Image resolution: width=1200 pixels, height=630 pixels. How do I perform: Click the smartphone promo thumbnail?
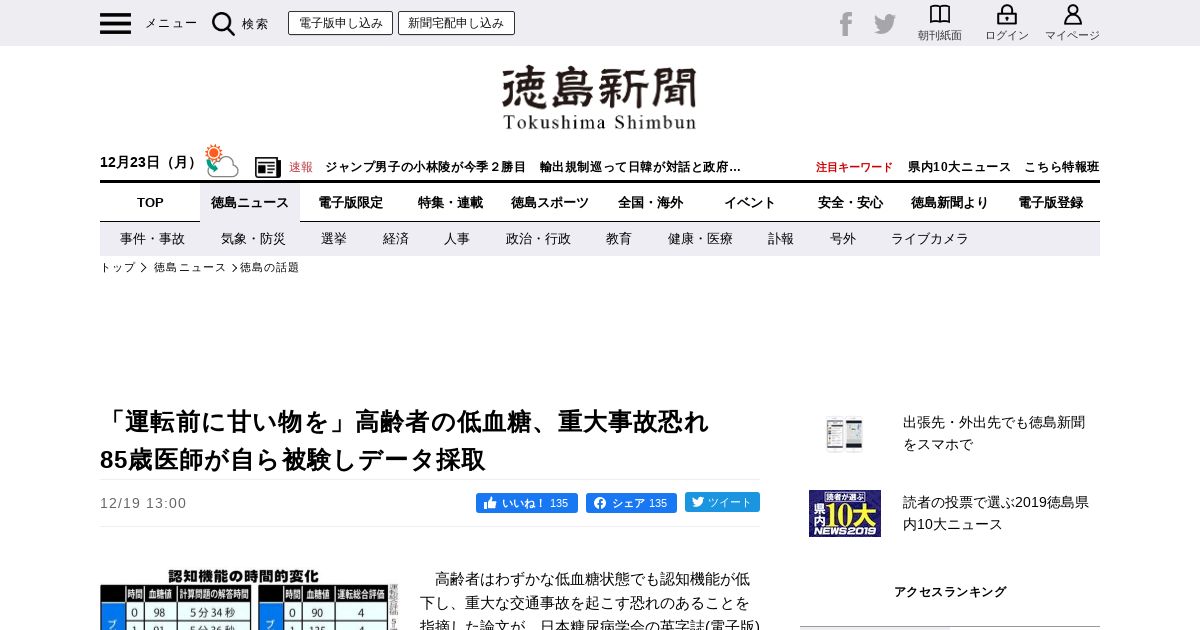tap(844, 434)
